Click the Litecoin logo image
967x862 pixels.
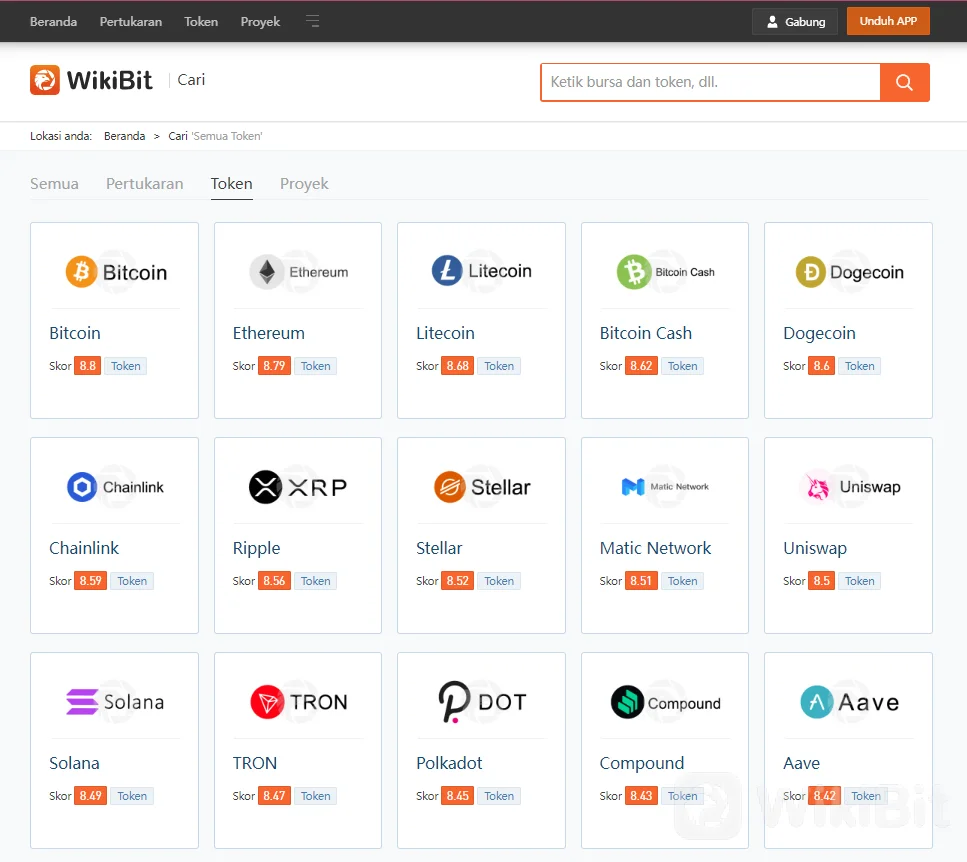(481, 271)
